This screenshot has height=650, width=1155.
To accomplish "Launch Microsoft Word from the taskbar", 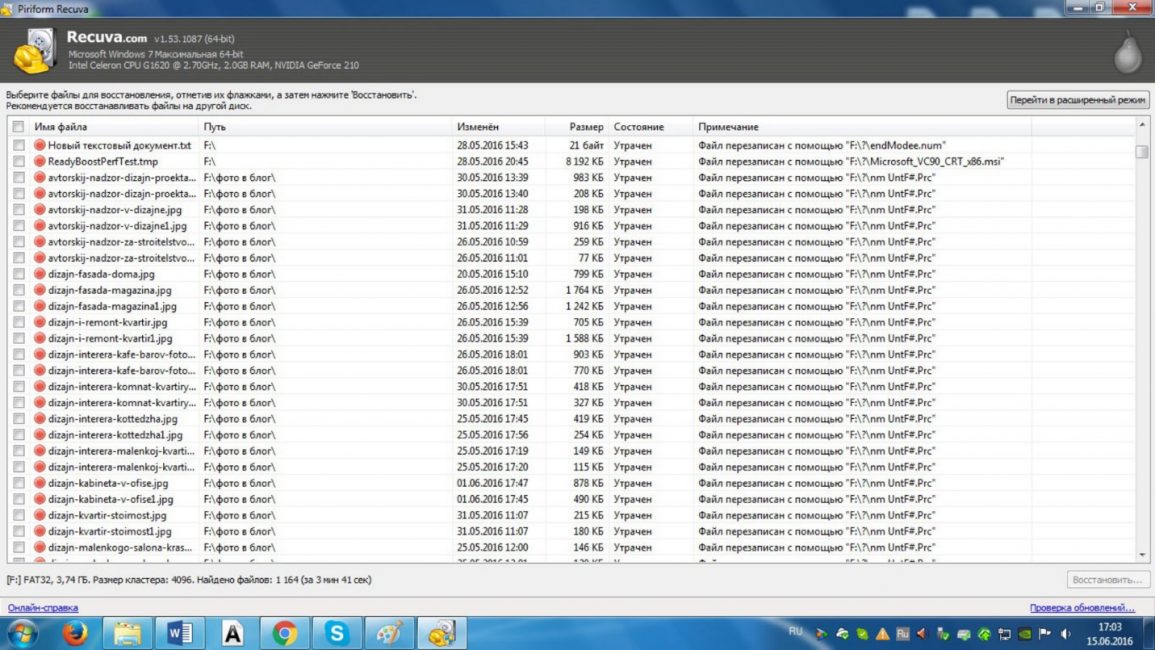I will tap(179, 633).
